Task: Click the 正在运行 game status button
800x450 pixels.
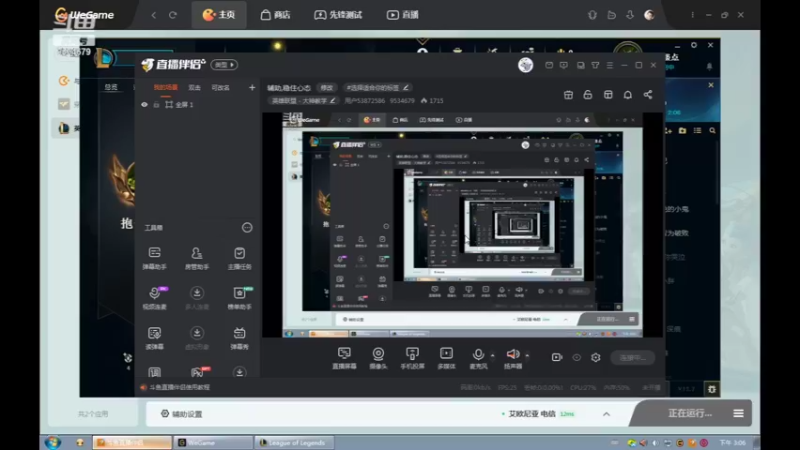Action: 690,413
